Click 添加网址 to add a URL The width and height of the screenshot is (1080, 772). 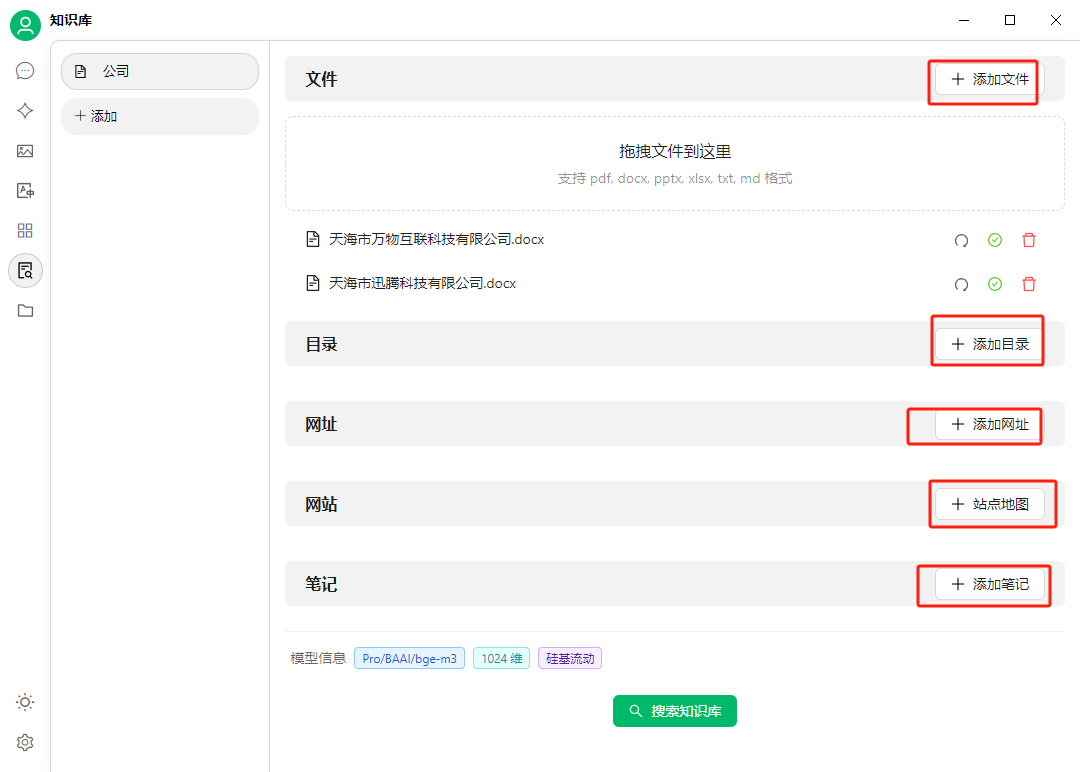975,426
